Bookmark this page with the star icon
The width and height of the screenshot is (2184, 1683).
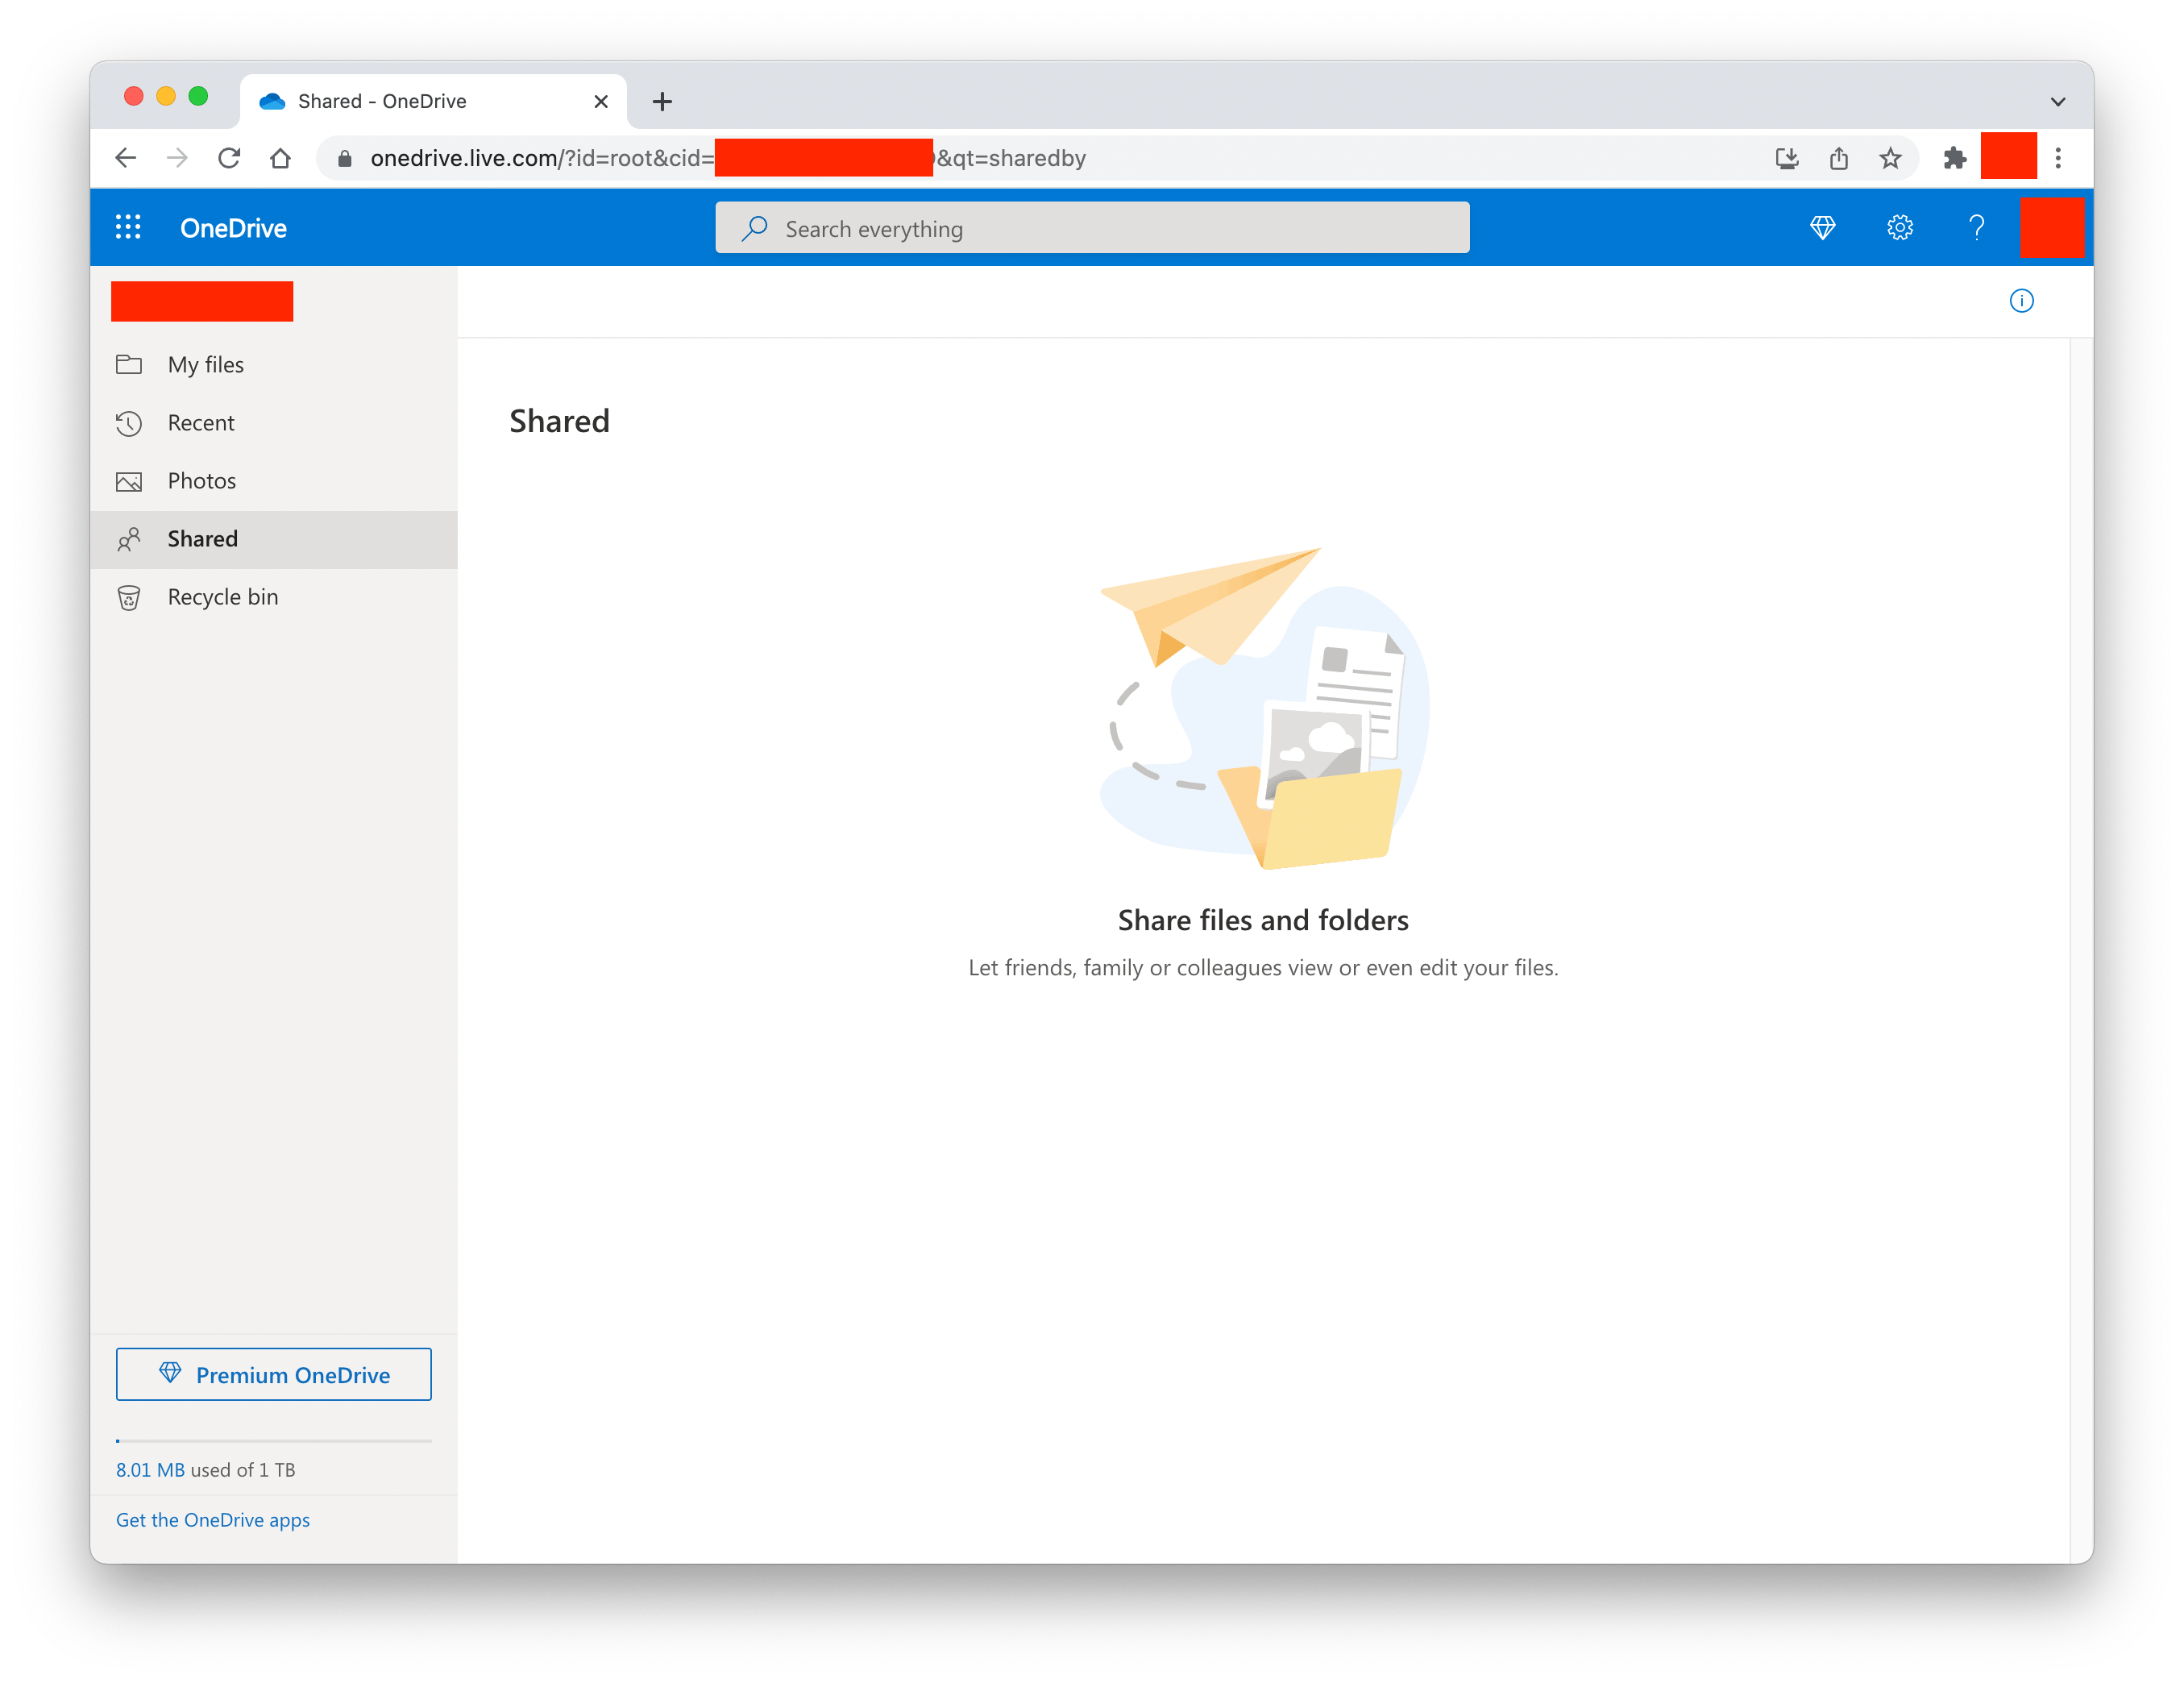[x=1889, y=158]
